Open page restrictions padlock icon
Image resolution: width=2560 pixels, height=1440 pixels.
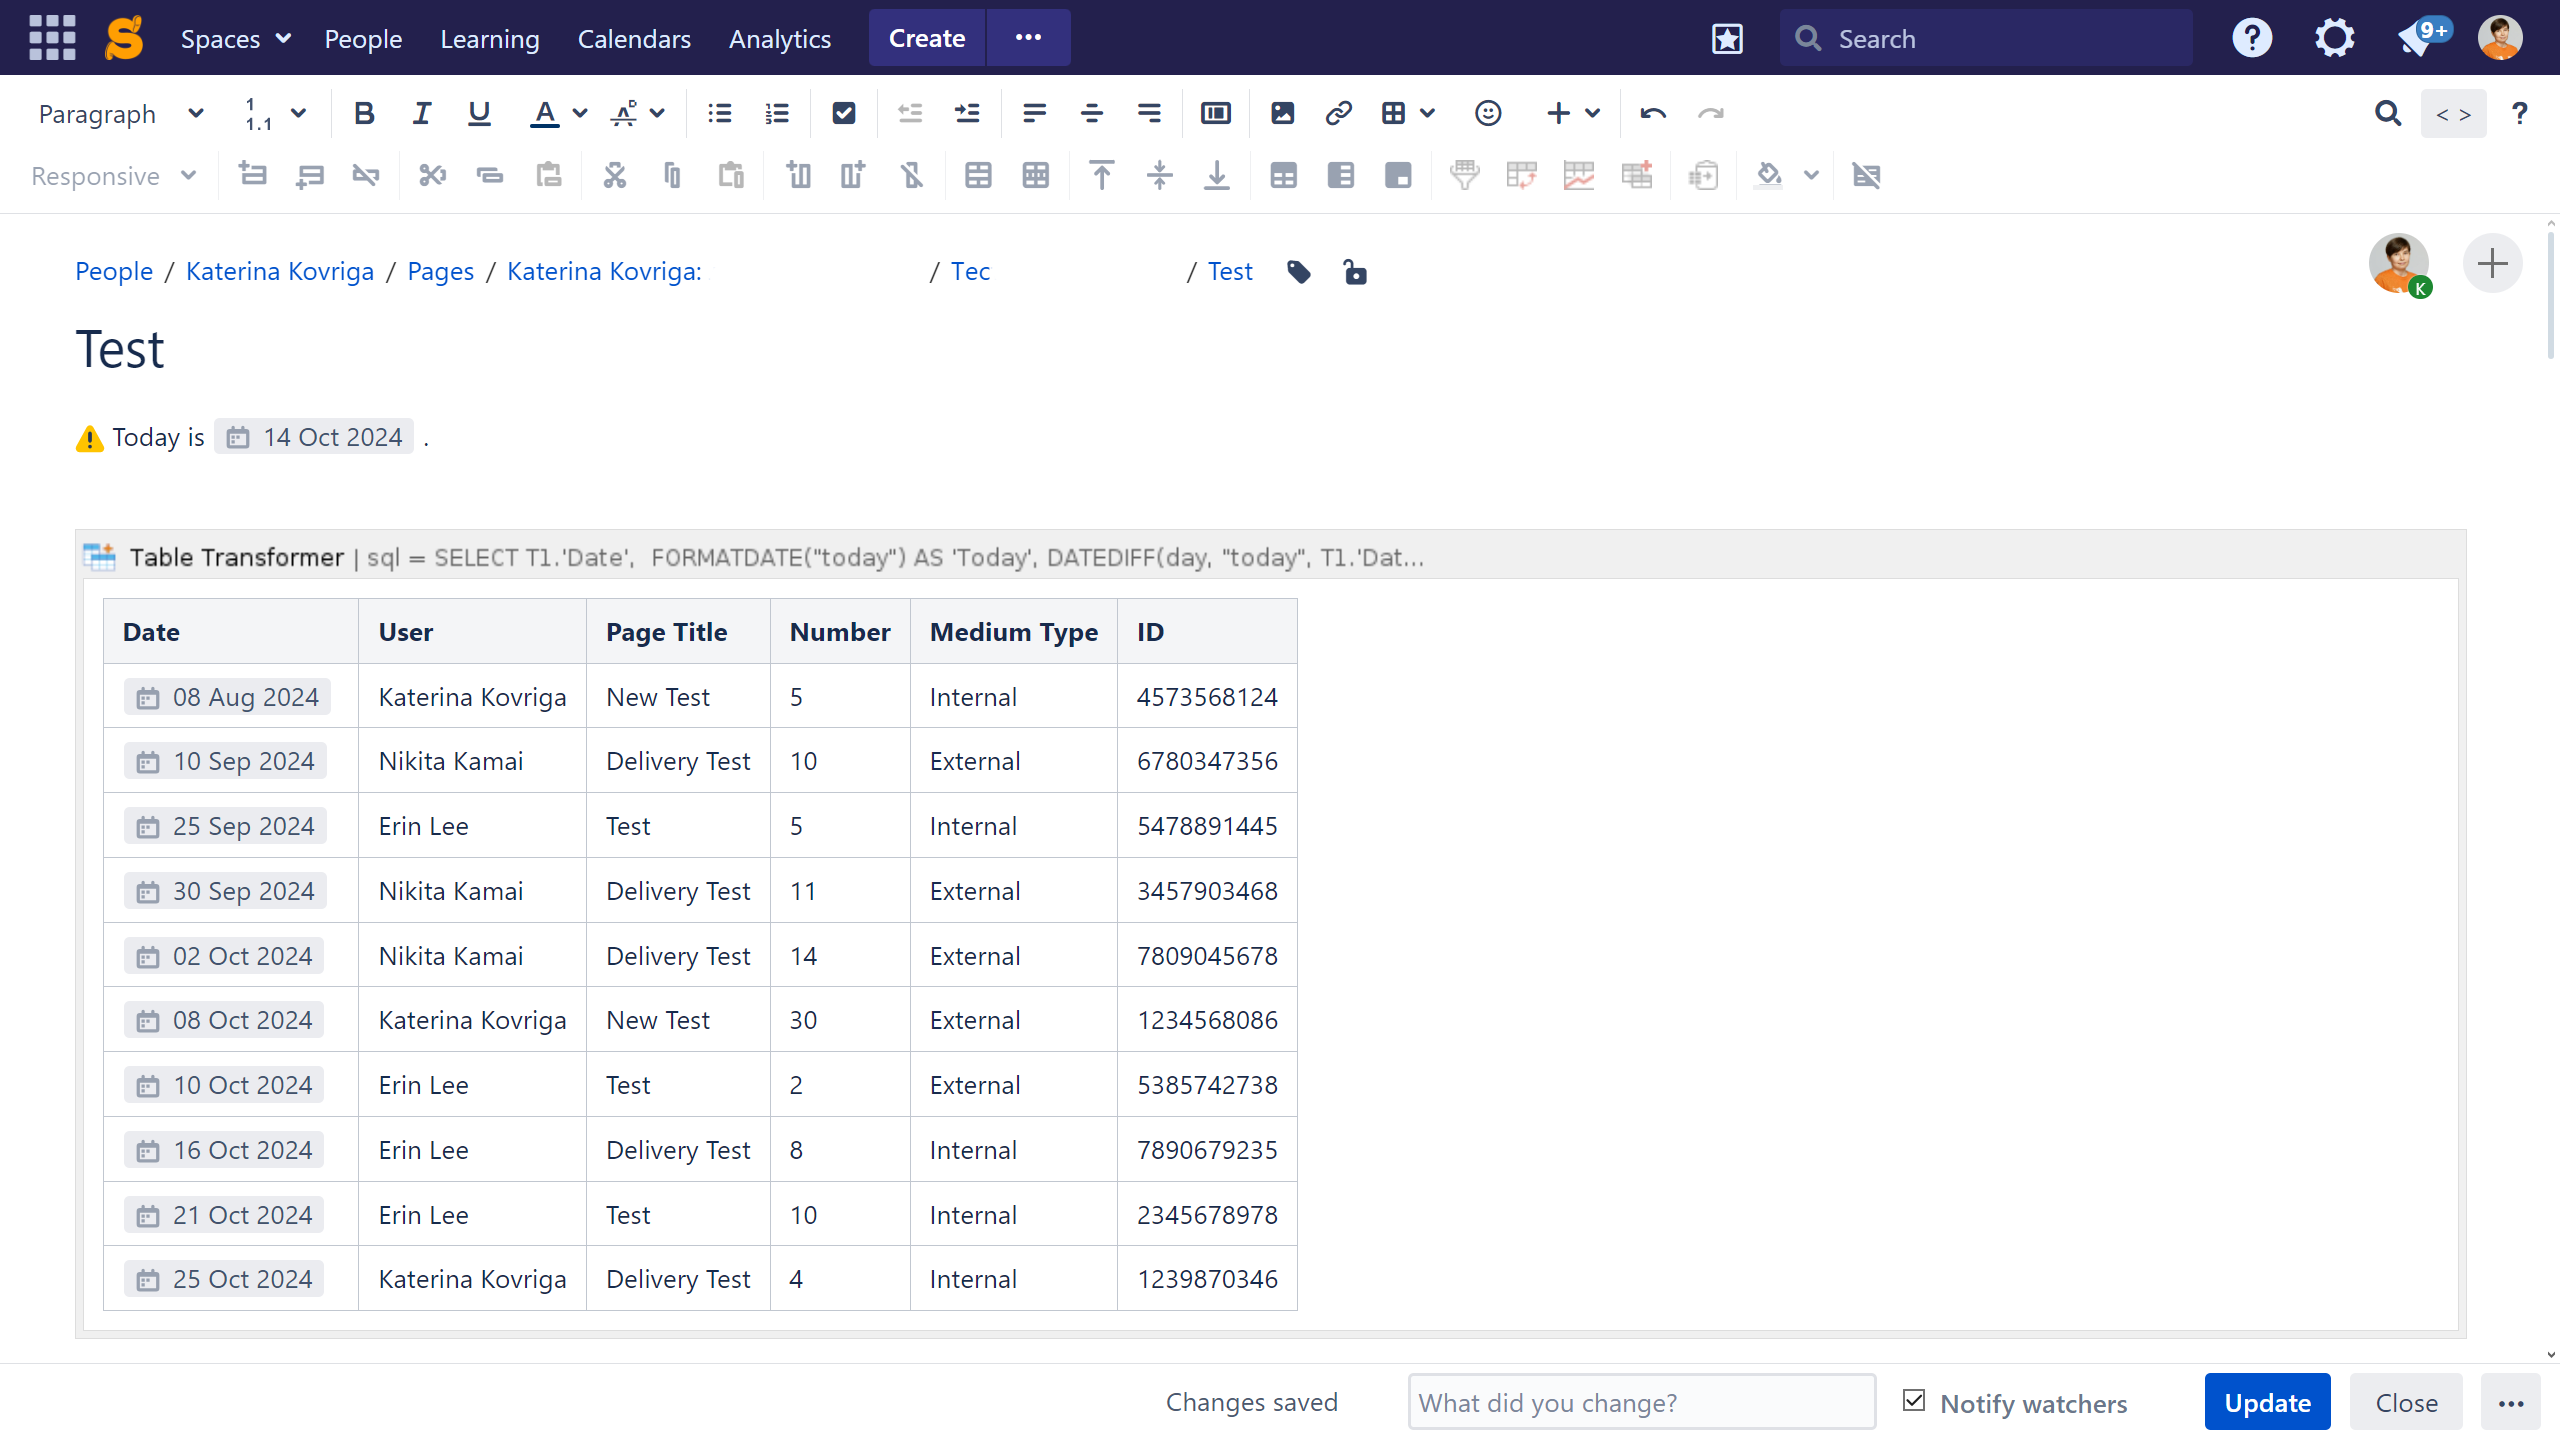[x=1355, y=272]
